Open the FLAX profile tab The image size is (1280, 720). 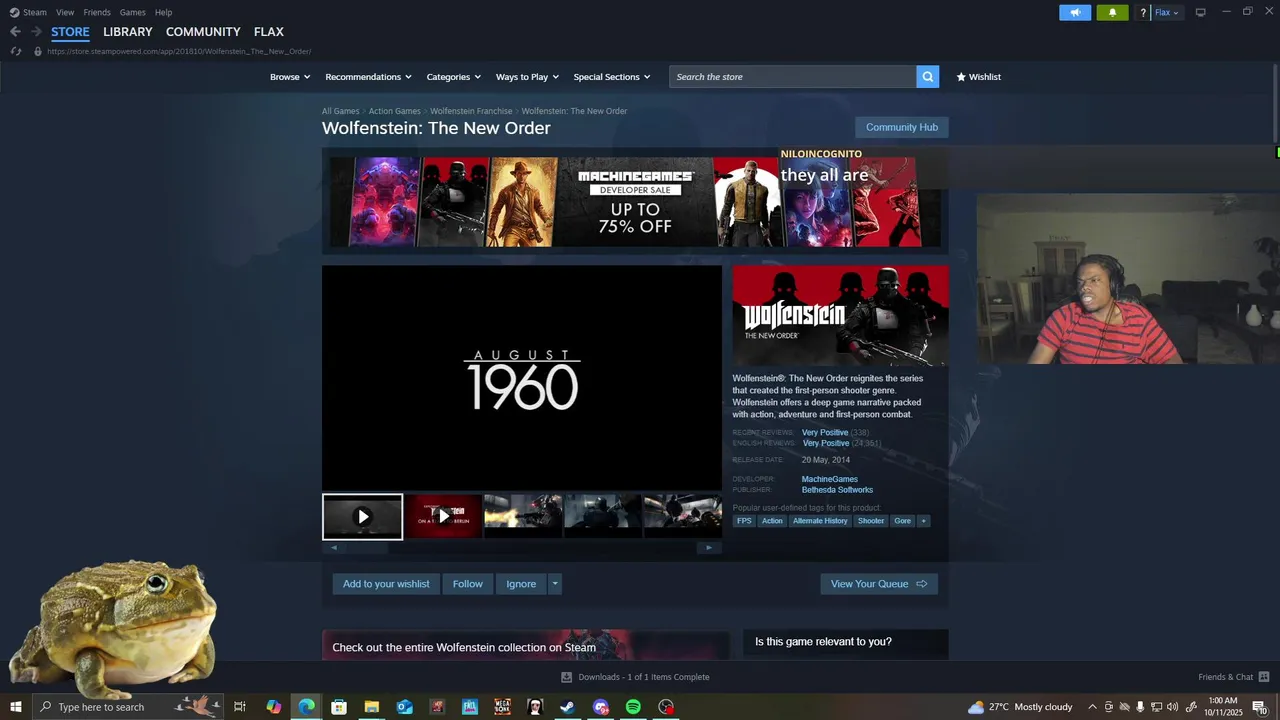269,32
